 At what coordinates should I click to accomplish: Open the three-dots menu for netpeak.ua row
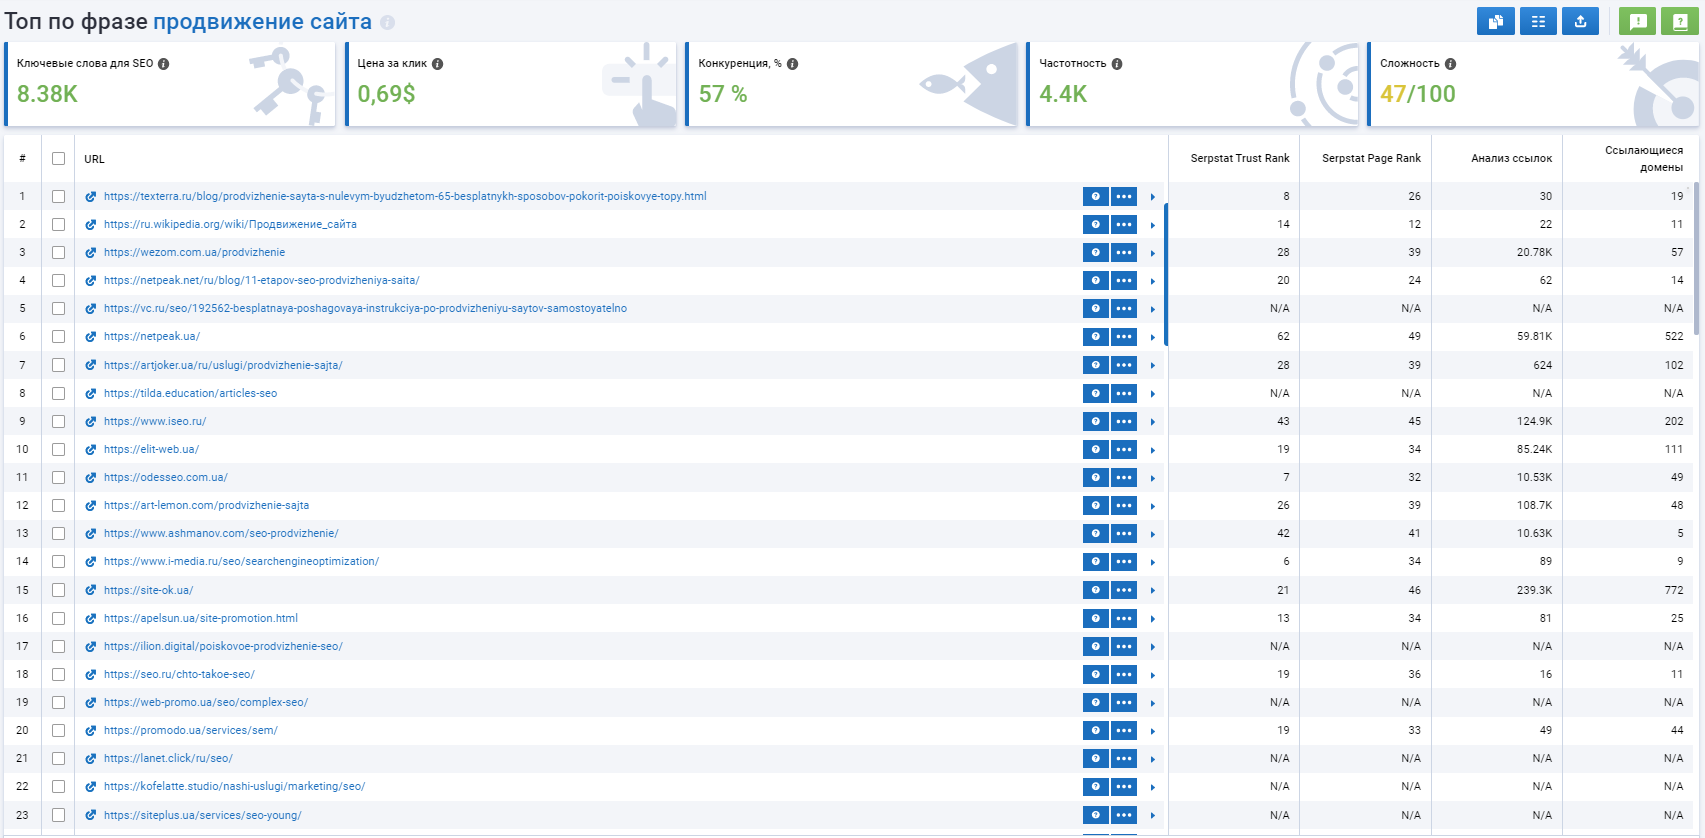pos(1124,337)
